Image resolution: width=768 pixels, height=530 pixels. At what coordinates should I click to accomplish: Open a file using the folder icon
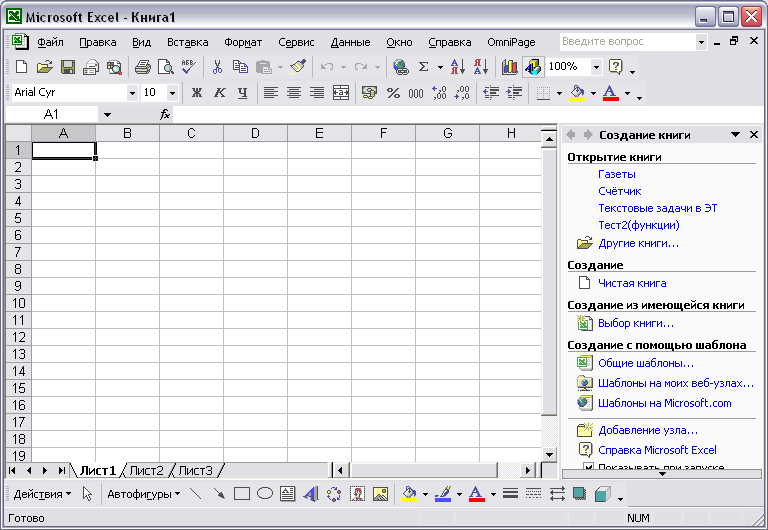pos(44,67)
